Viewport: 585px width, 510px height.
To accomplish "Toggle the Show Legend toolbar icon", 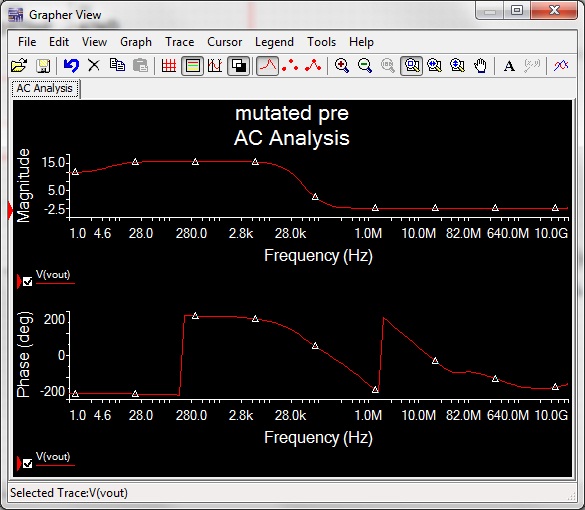I will pos(192,66).
